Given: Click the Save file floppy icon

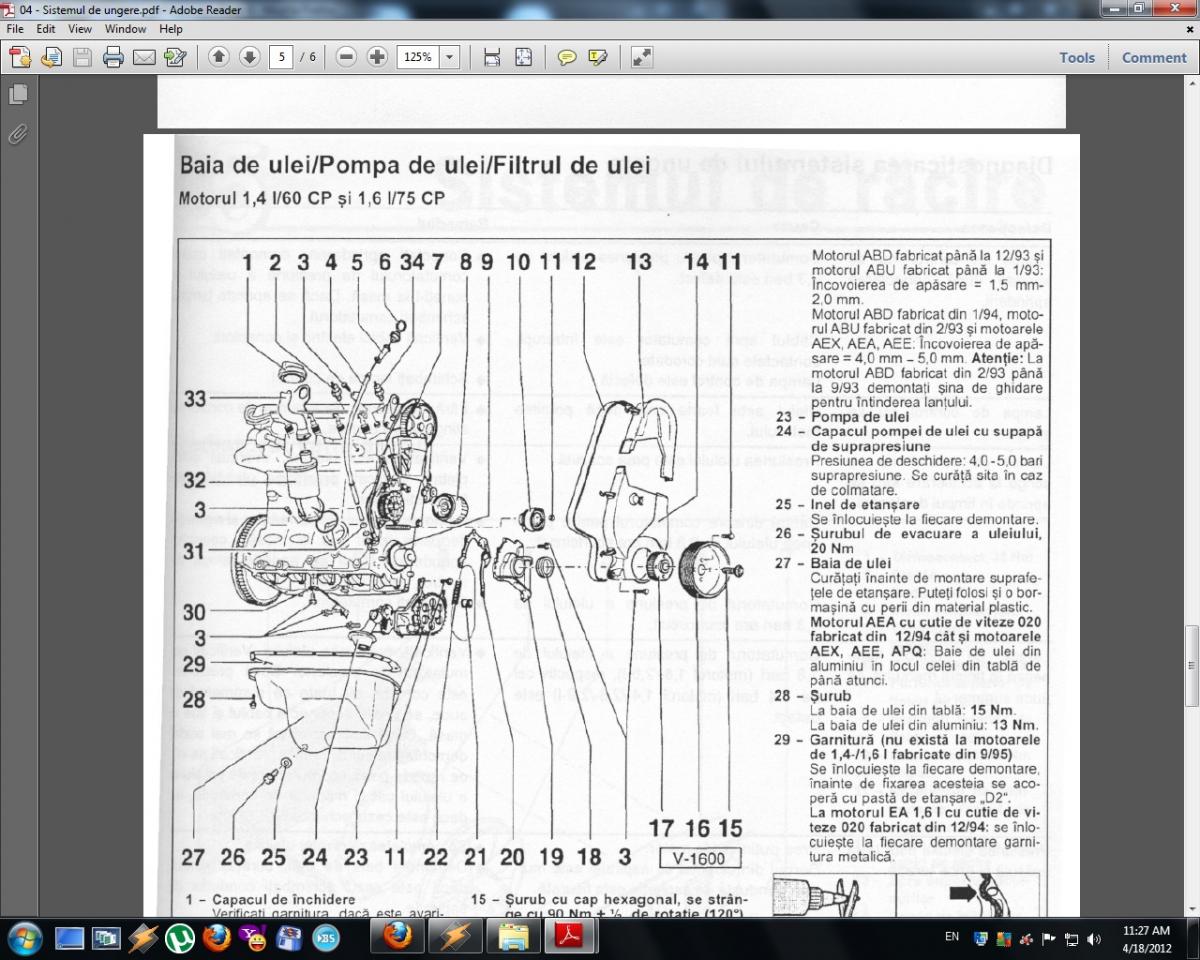Looking at the screenshot, I should tap(82, 57).
